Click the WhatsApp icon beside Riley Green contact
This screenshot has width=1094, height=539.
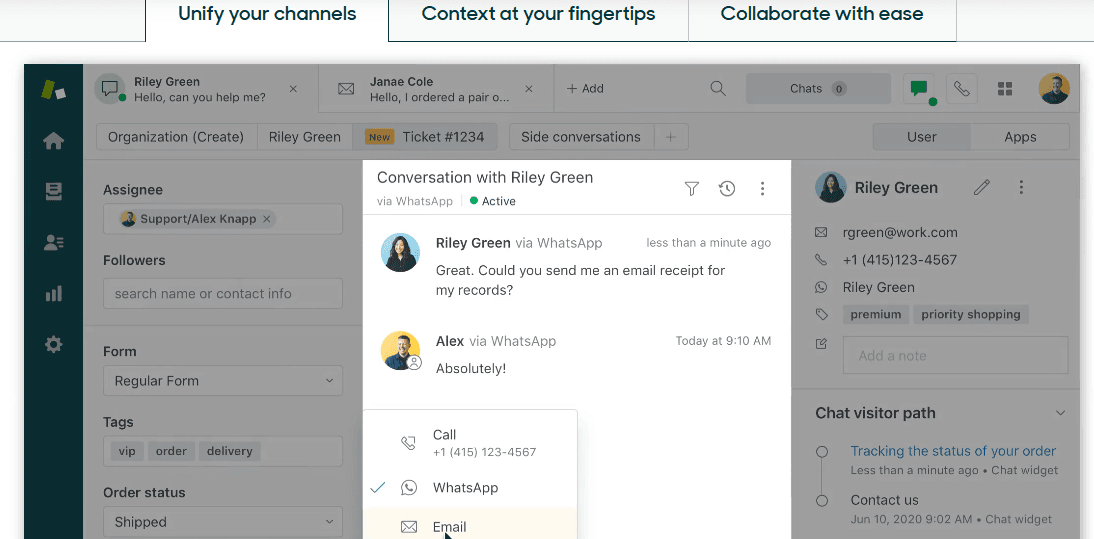click(x=821, y=287)
